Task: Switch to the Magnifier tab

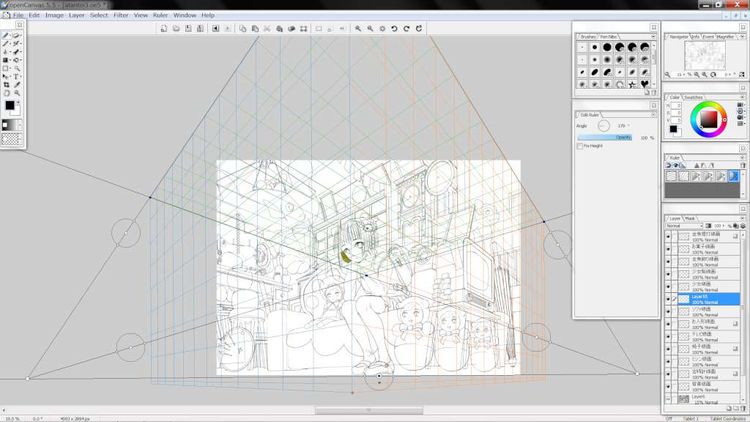Action: coord(726,36)
